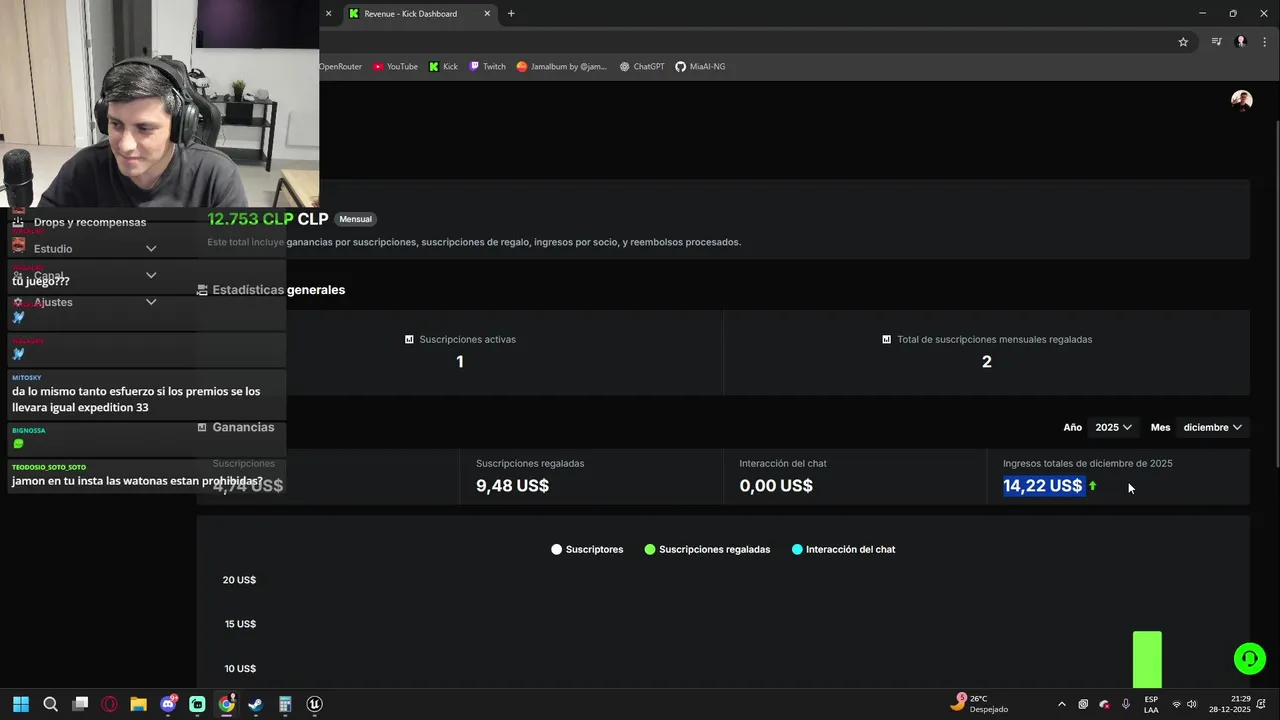Open Discord from the taskbar

click(x=168, y=704)
